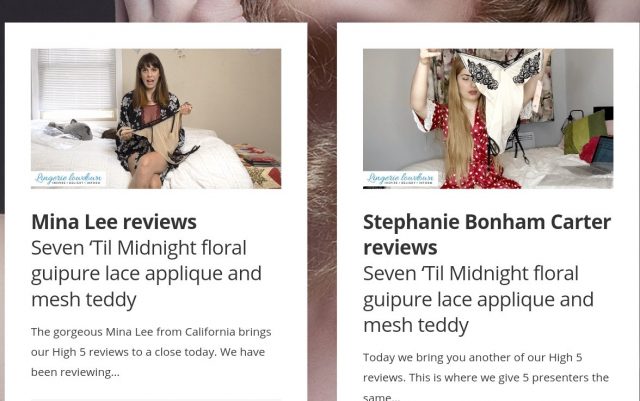Image resolution: width=640 pixels, height=401 pixels.
Task: Click the trailing 'same…' text in Stephanie's excerpt
Action: pos(377,397)
